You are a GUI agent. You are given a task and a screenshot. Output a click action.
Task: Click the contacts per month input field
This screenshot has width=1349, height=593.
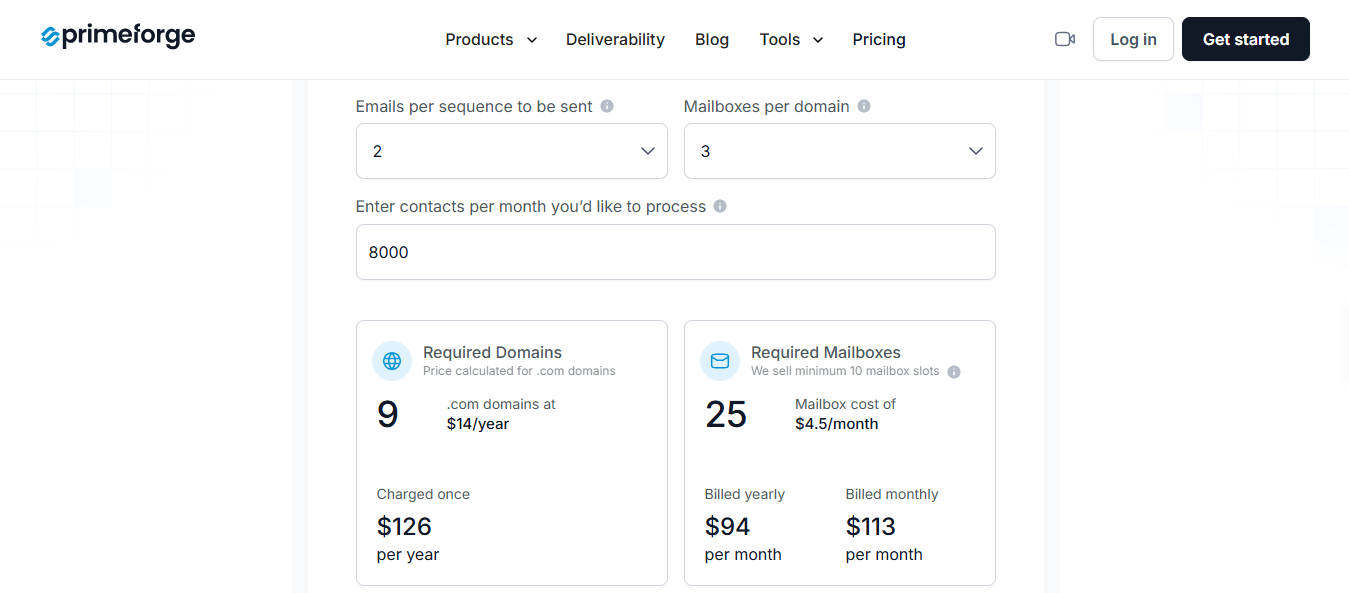[x=676, y=252]
